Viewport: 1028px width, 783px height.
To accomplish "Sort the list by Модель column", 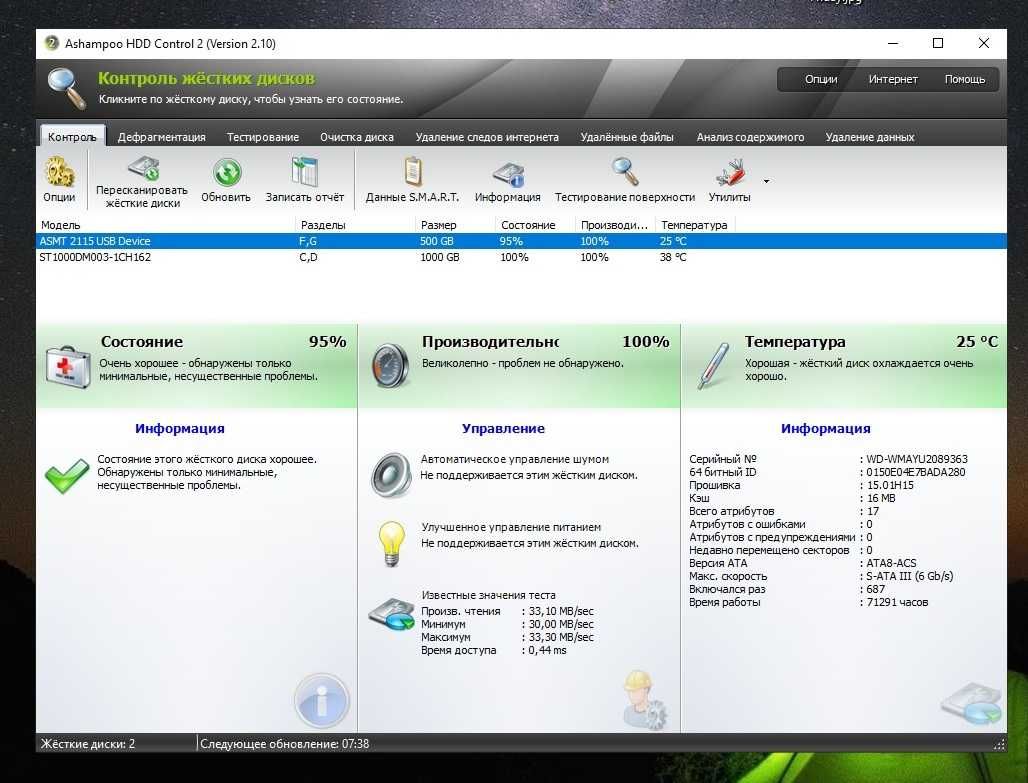I will 166,225.
